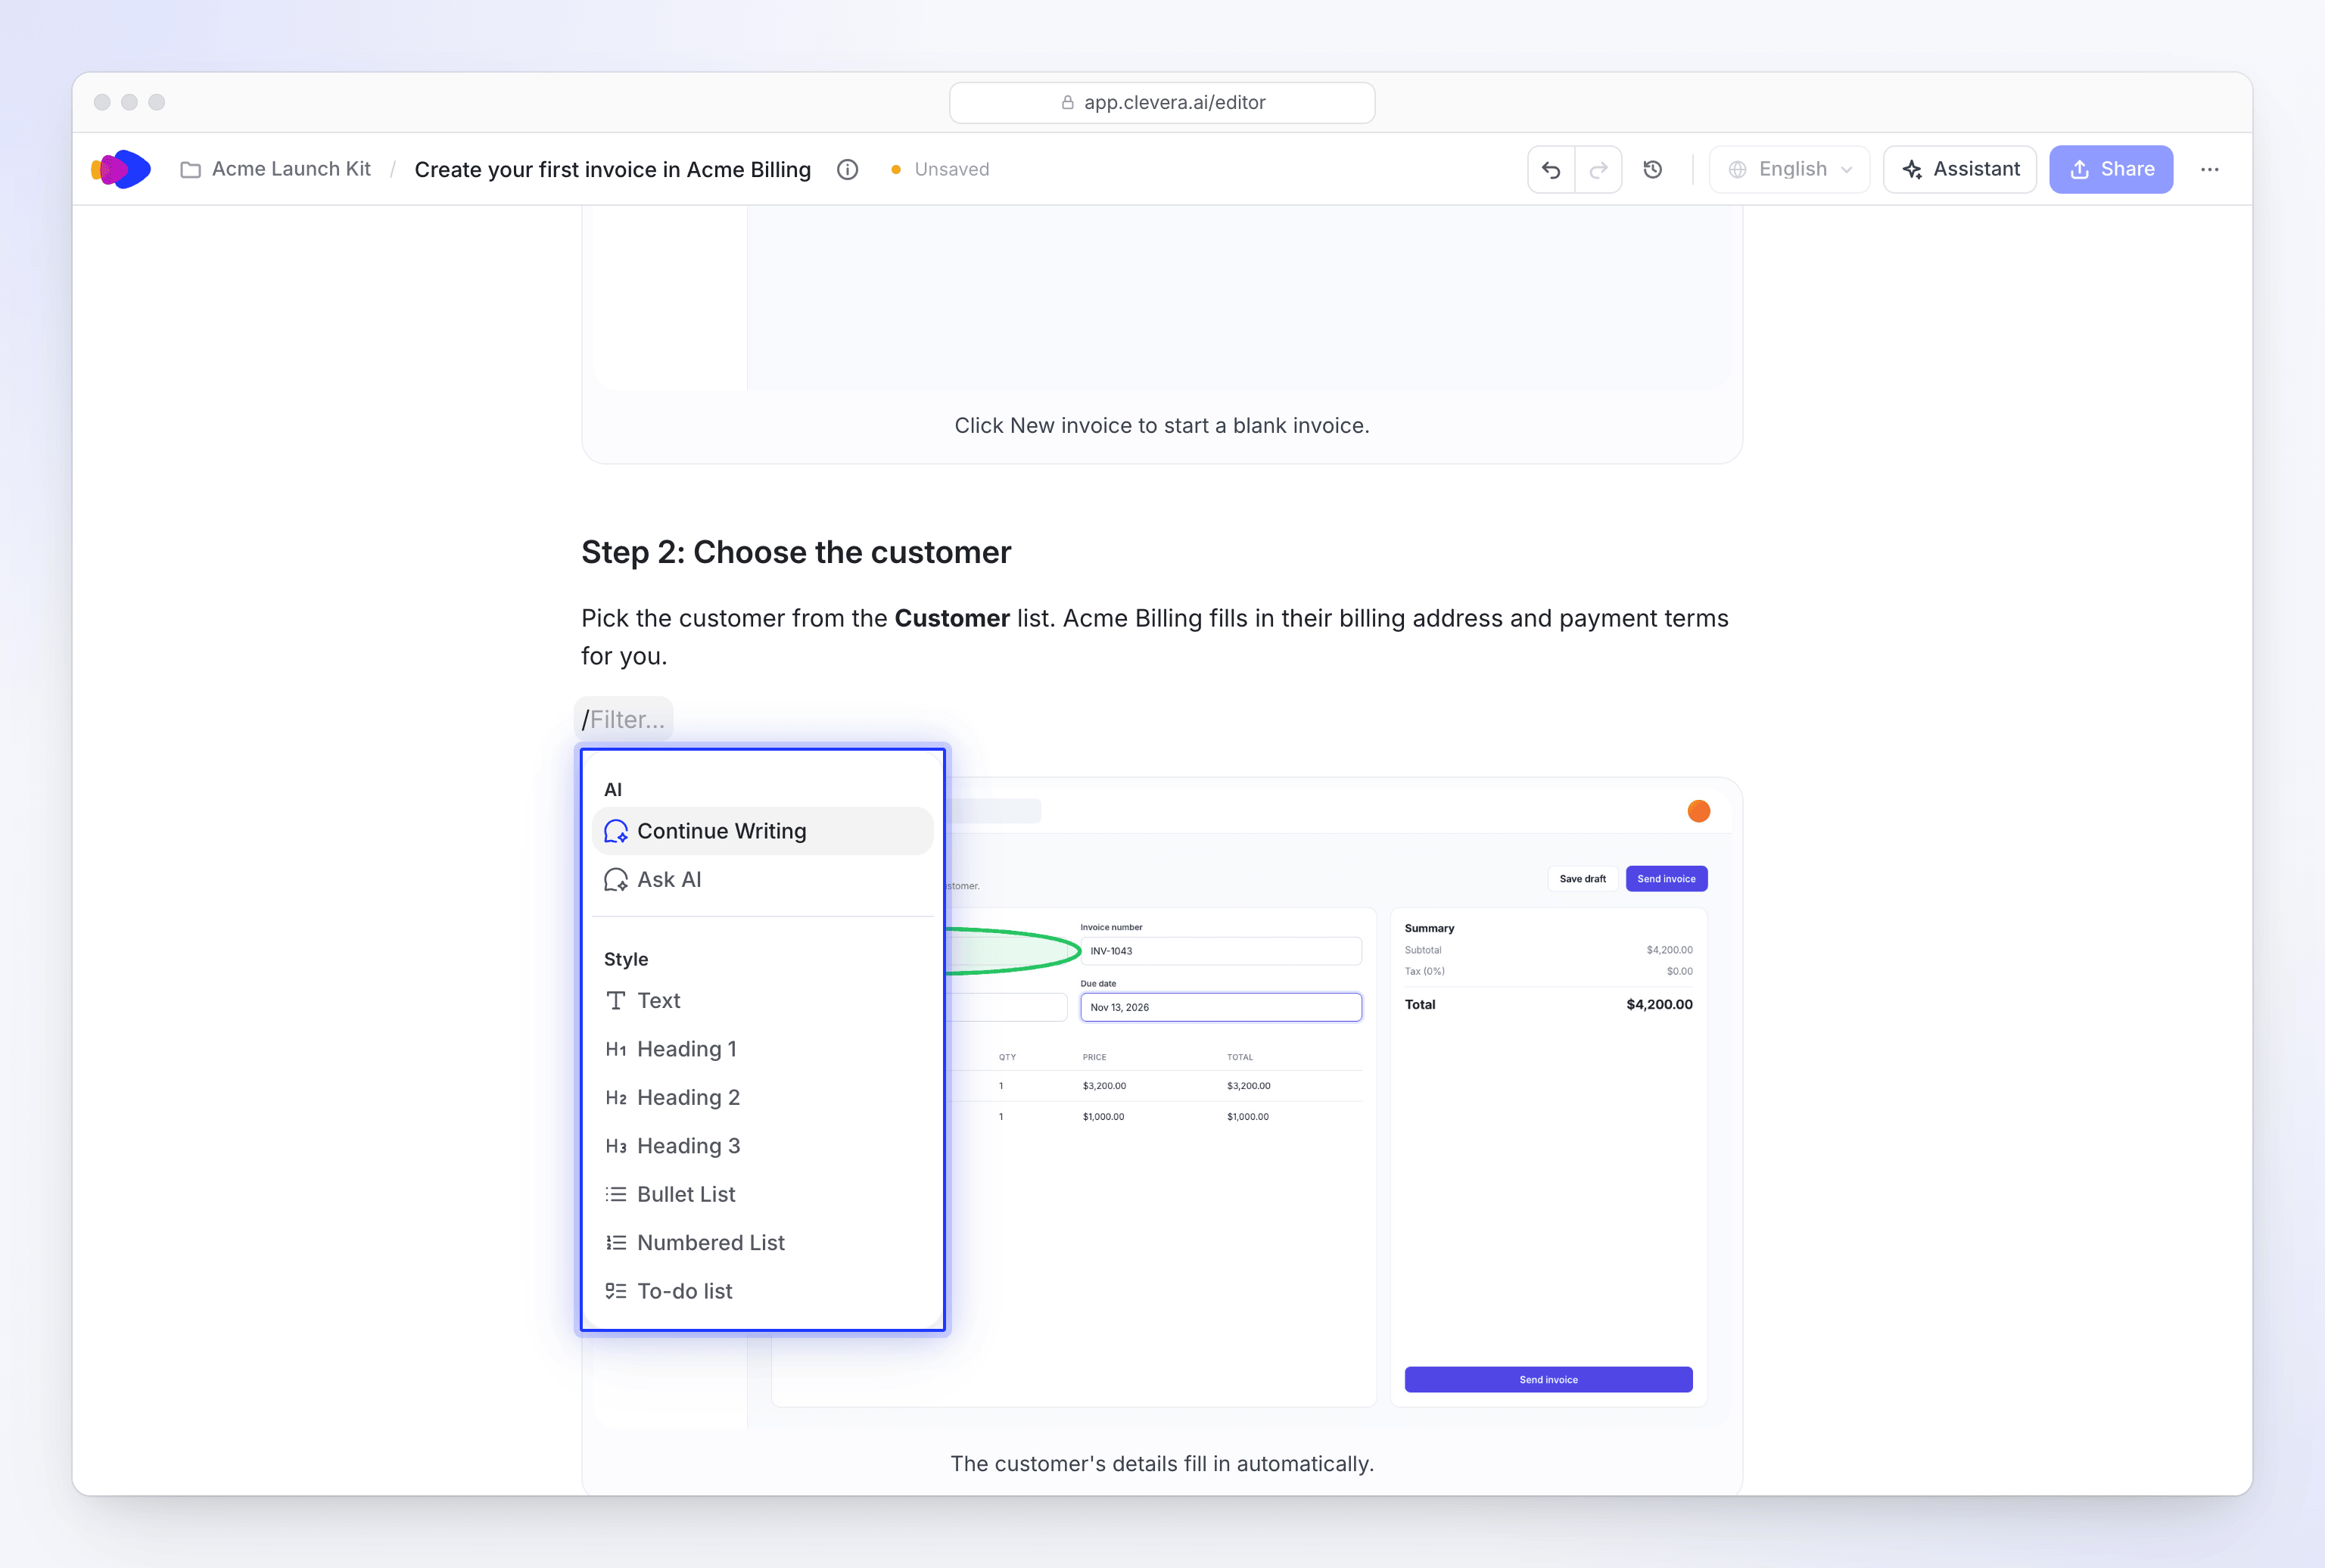Image resolution: width=2325 pixels, height=1568 pixels.
Task: Click the Unsaved status indicator
Action: (940, 169)
